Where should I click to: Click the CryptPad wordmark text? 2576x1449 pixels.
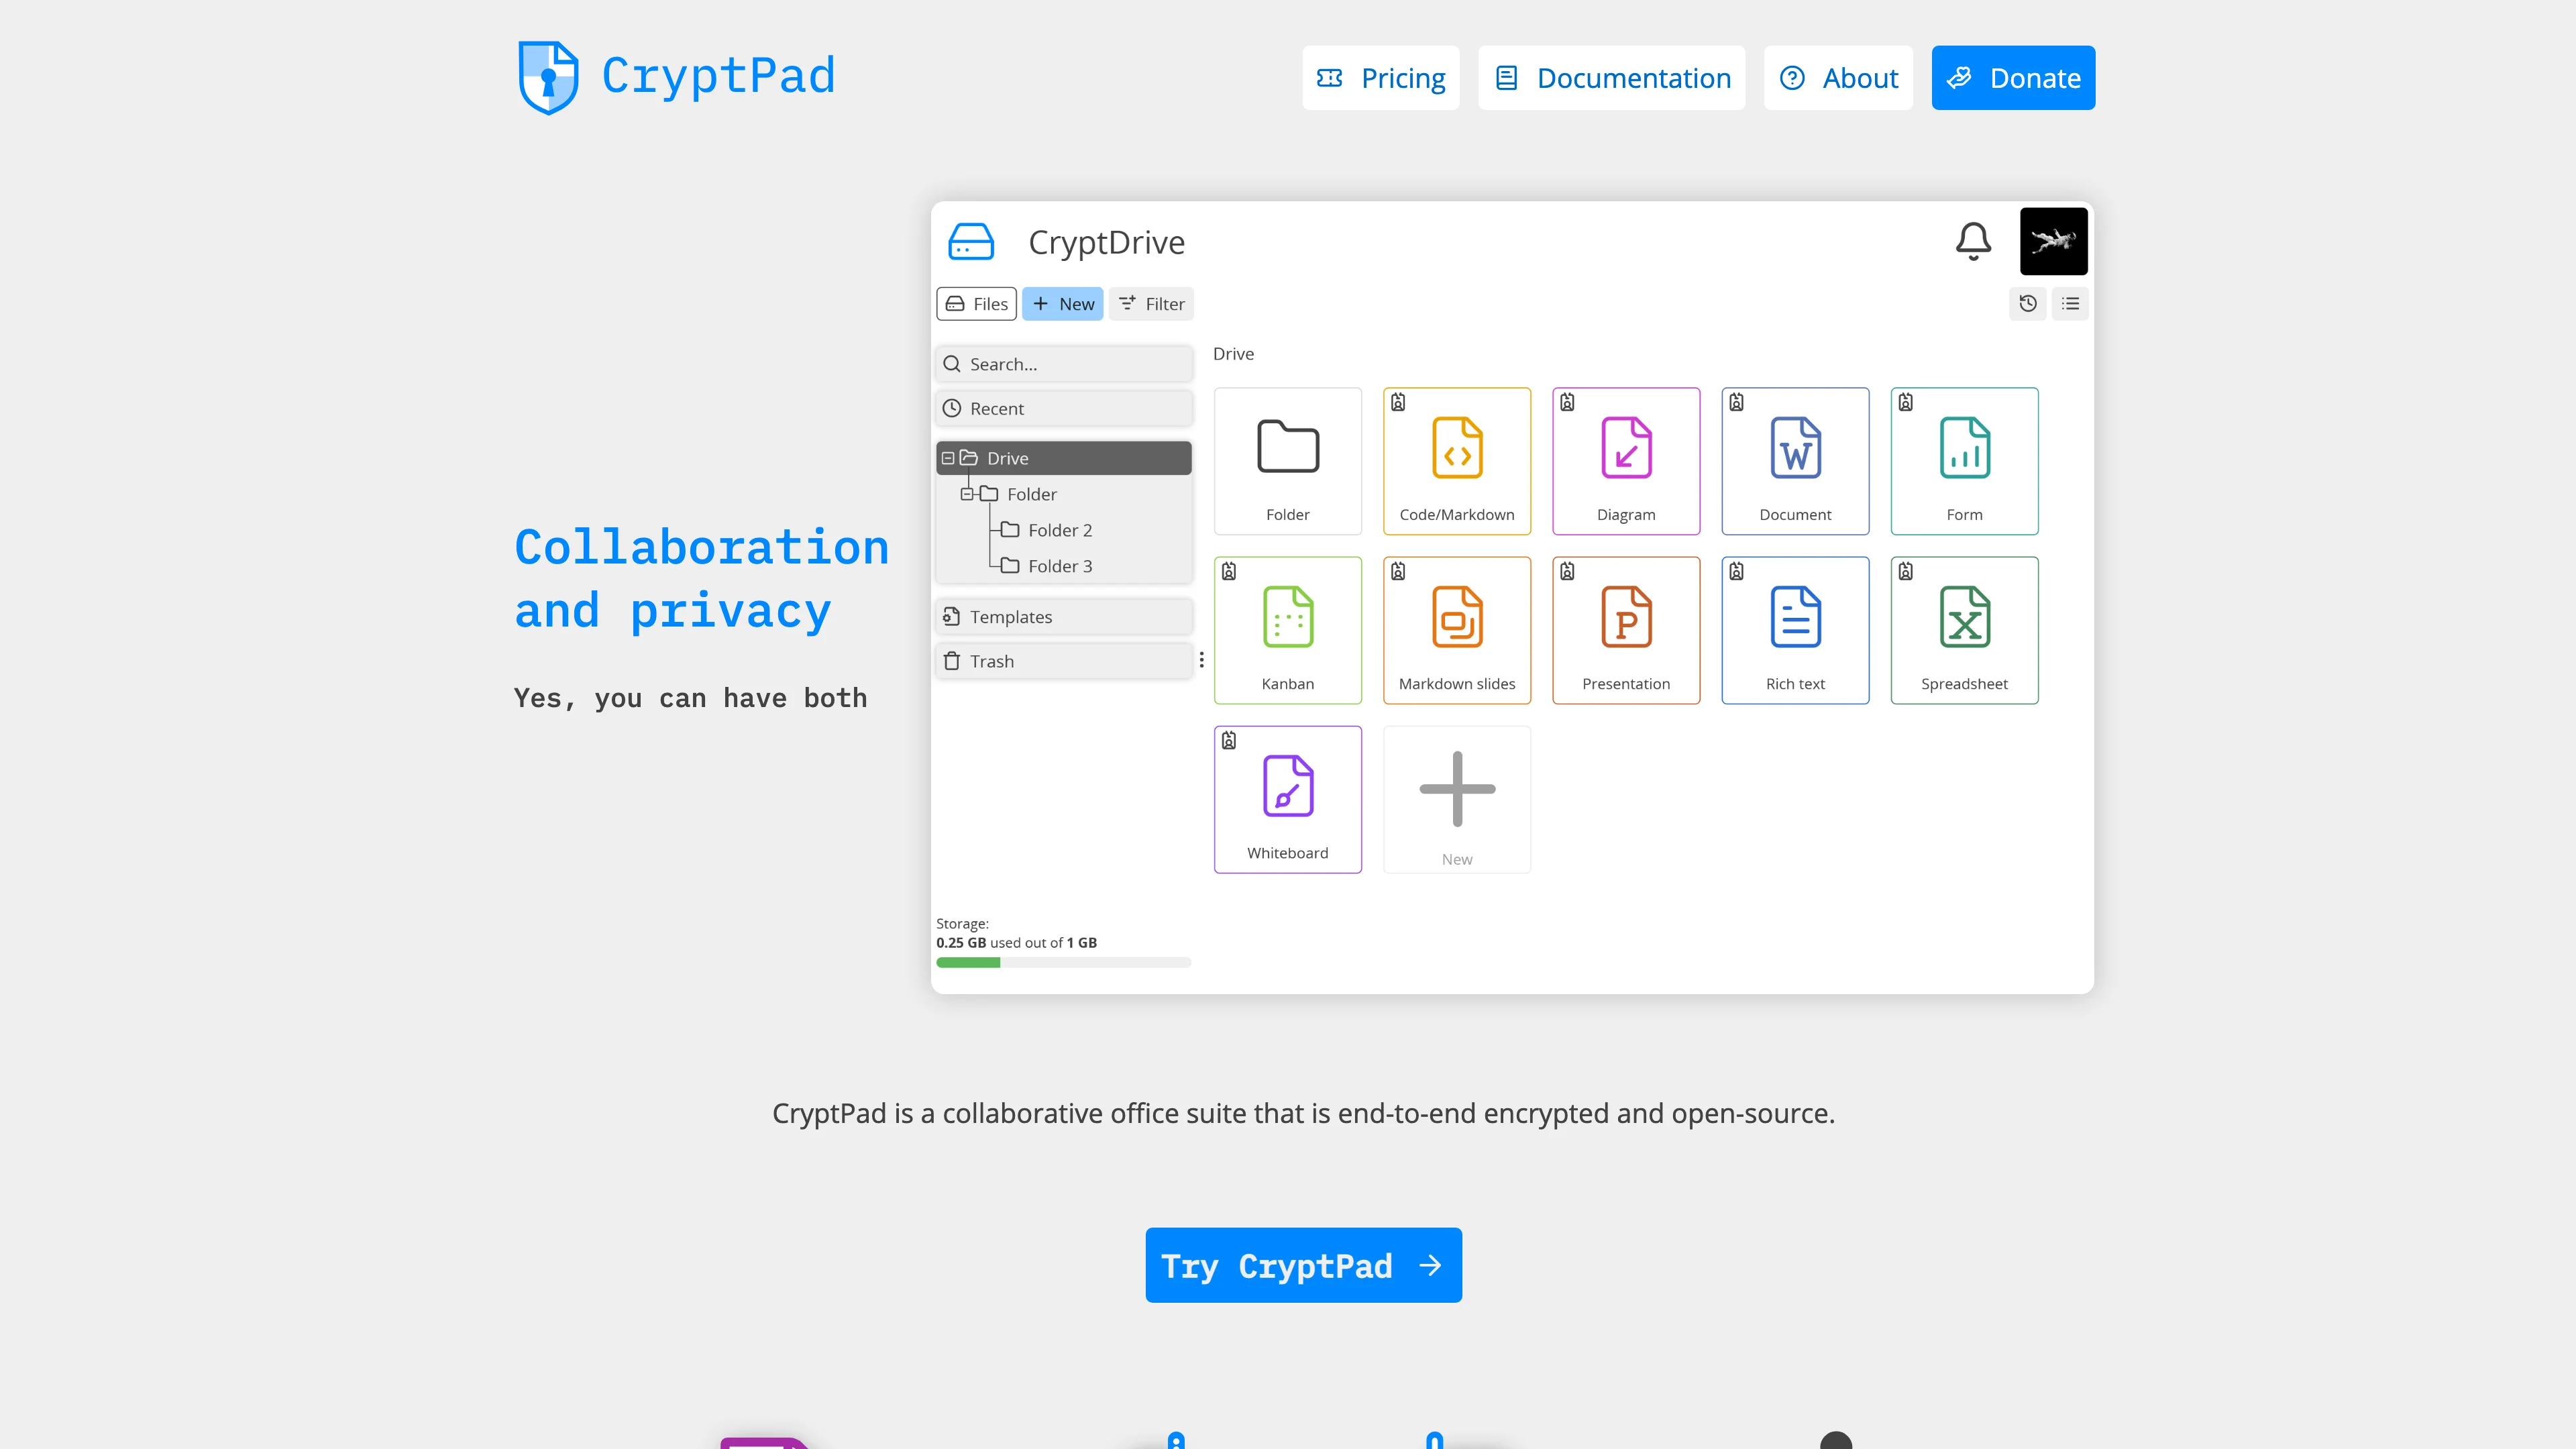click(718, 76)
